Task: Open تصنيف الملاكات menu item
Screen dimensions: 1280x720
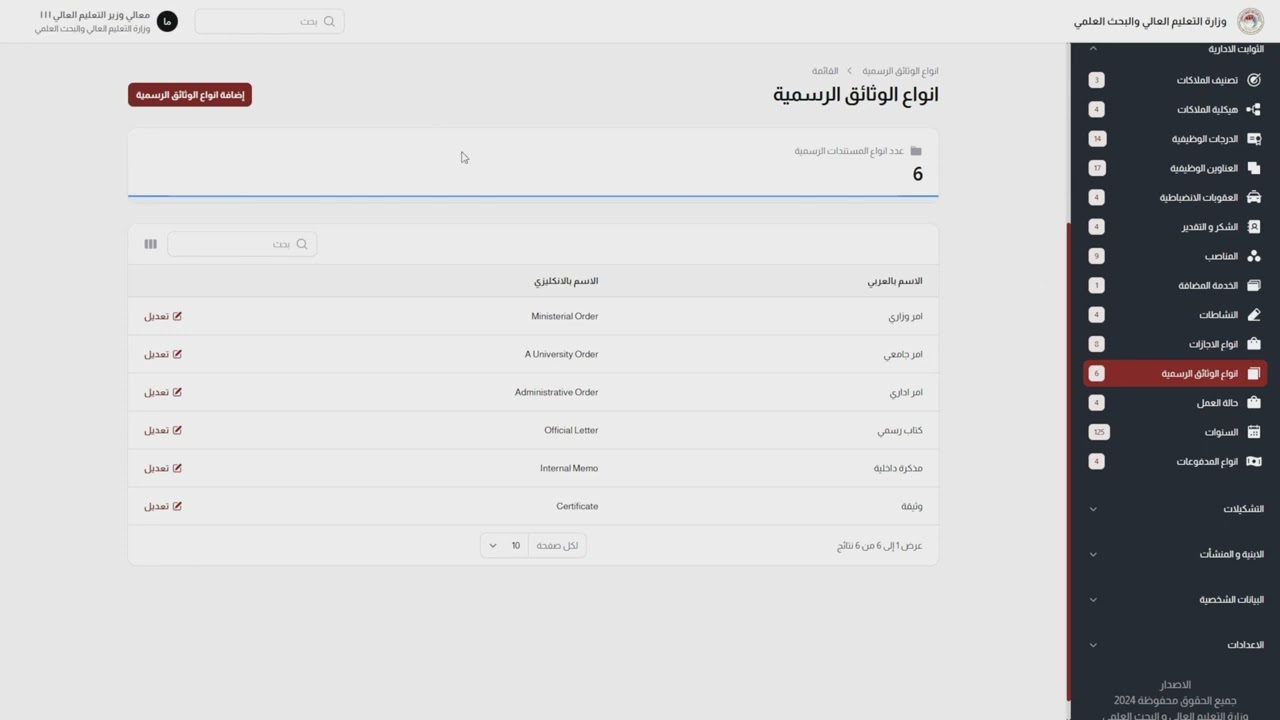Action: pos(1174,80)
